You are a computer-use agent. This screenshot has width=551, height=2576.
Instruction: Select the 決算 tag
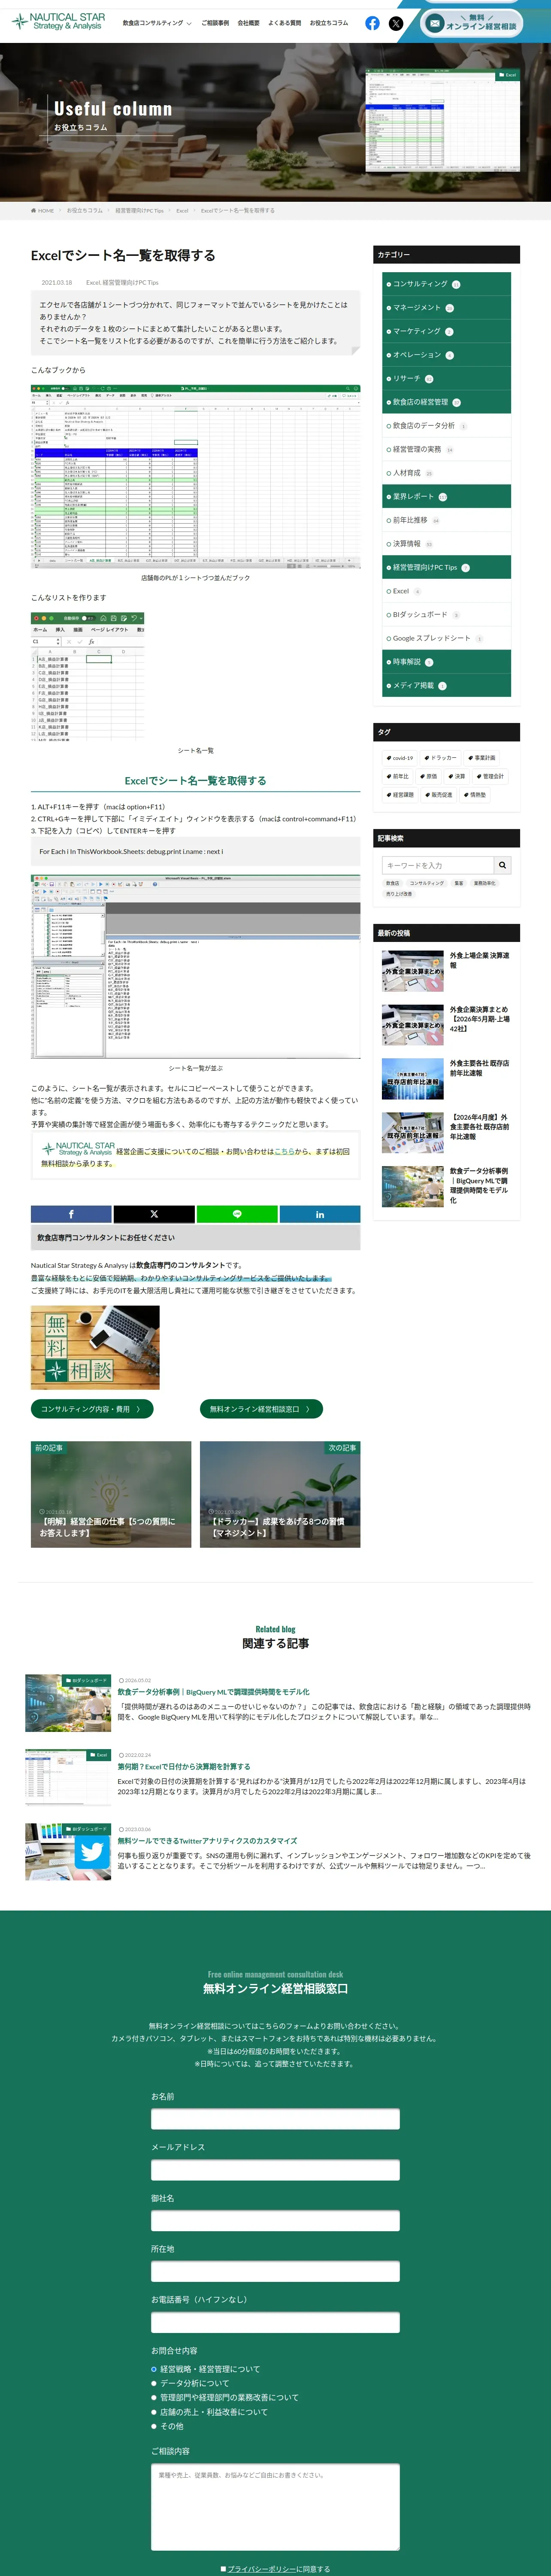(457, 776)
